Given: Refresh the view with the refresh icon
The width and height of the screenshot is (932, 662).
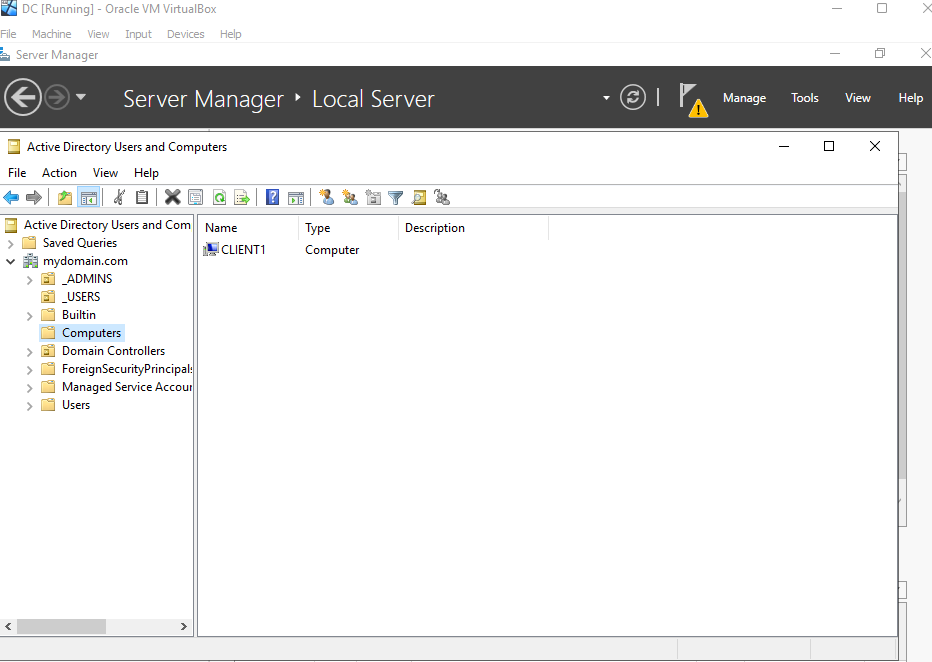Looking at the screenshot, I should click(x=219, y=197).
